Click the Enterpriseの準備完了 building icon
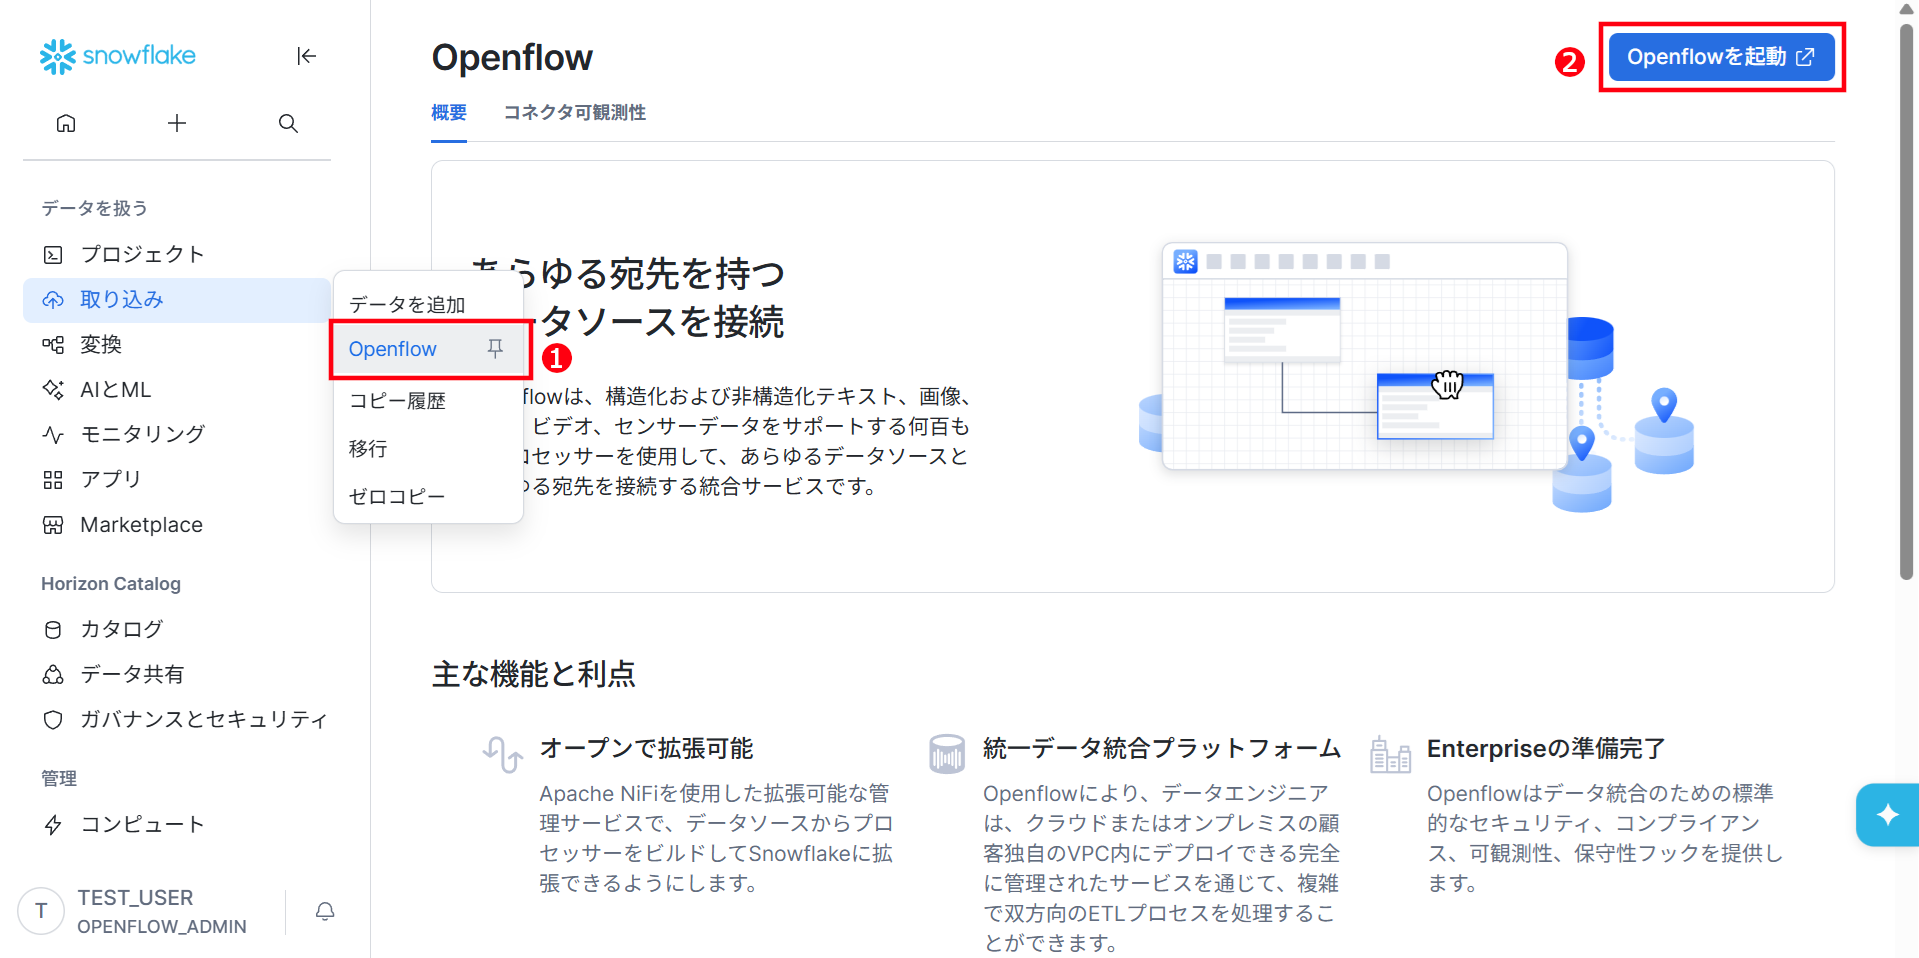The height and width of the screenshot is (958, 1919). [x=1390, y=754]
